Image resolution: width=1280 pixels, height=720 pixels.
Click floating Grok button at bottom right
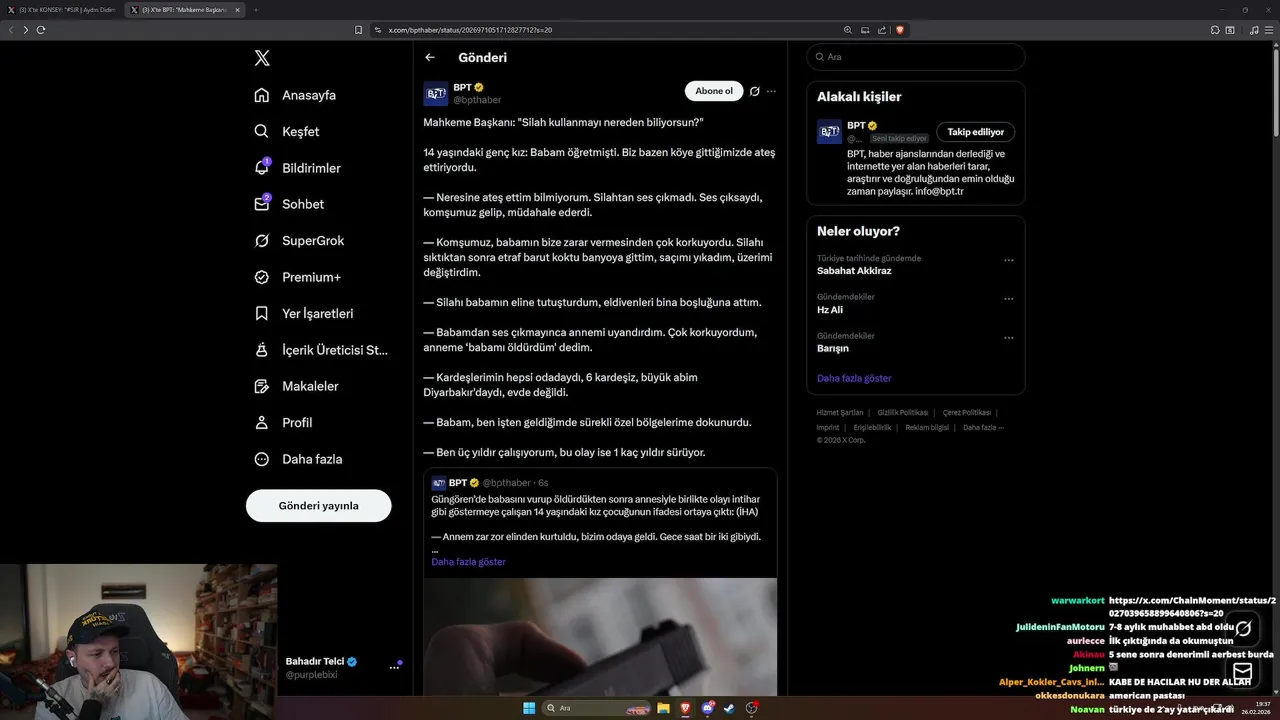(x=1243, y=629)
